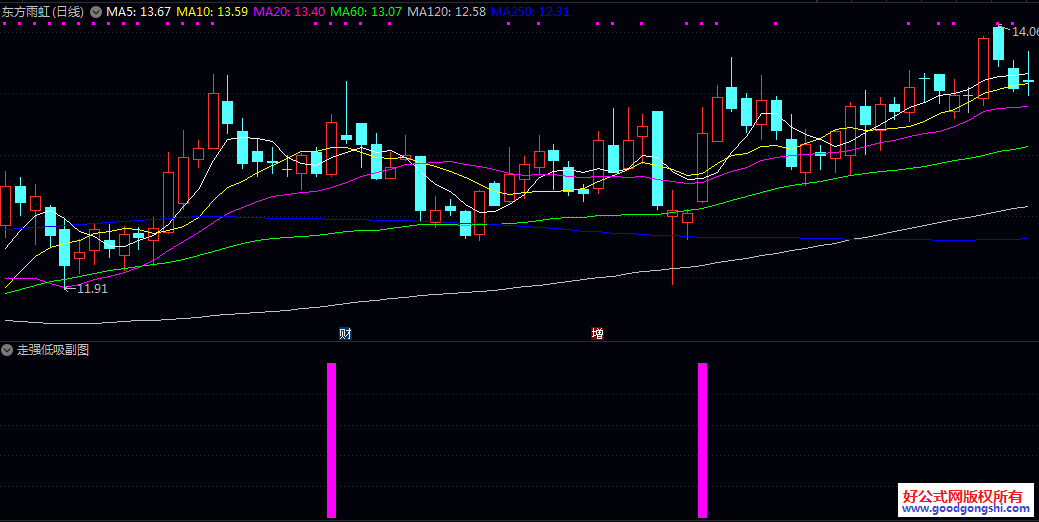Click the 11.91 lowest price label
This screenshot has width=1039, height=522.
(x=92, y=289)
